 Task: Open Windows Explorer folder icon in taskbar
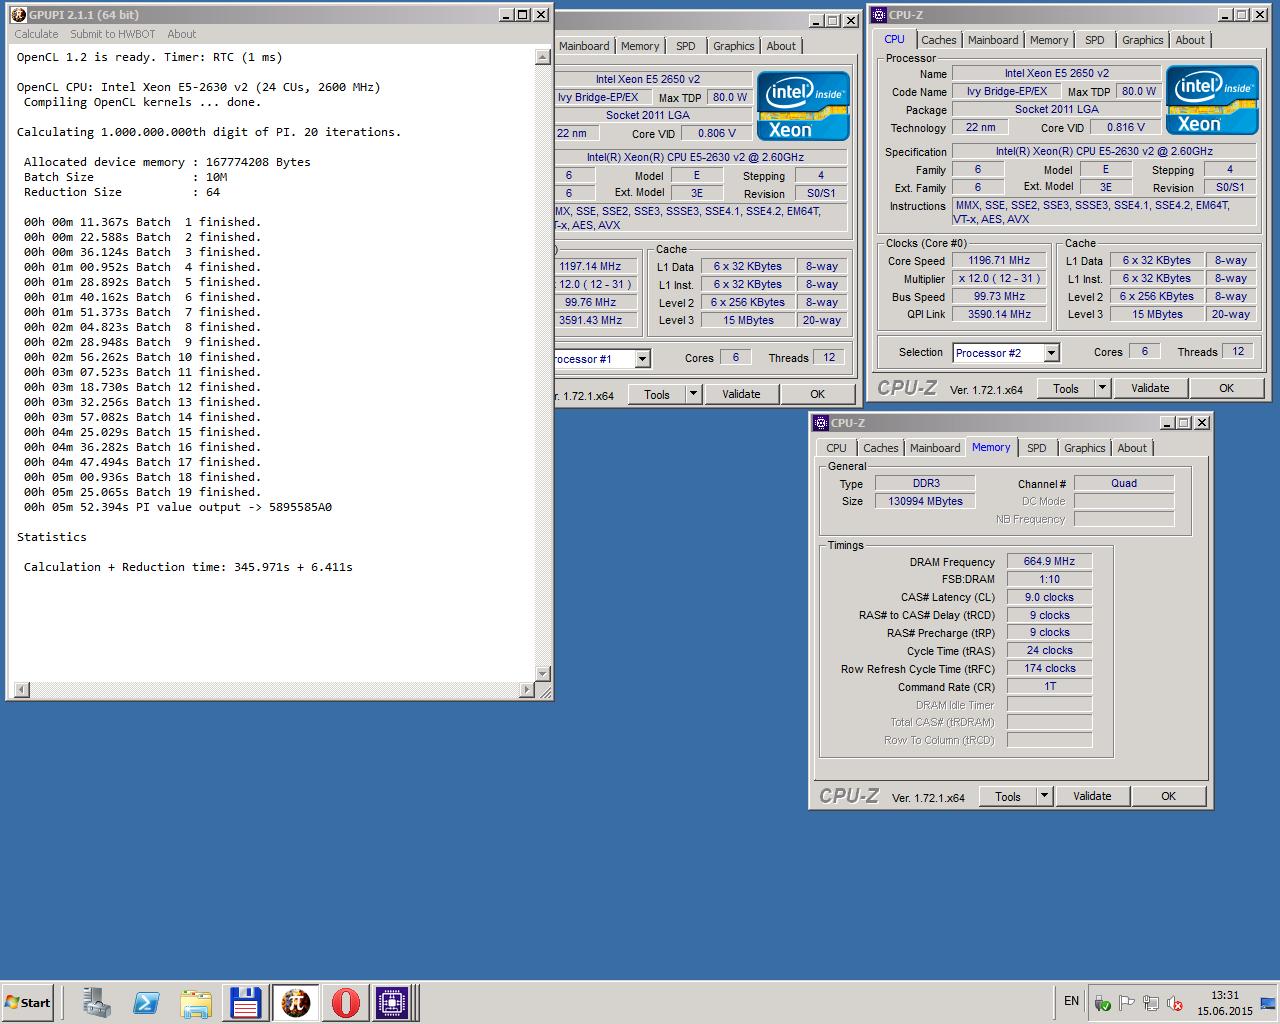coord(196,1002)
